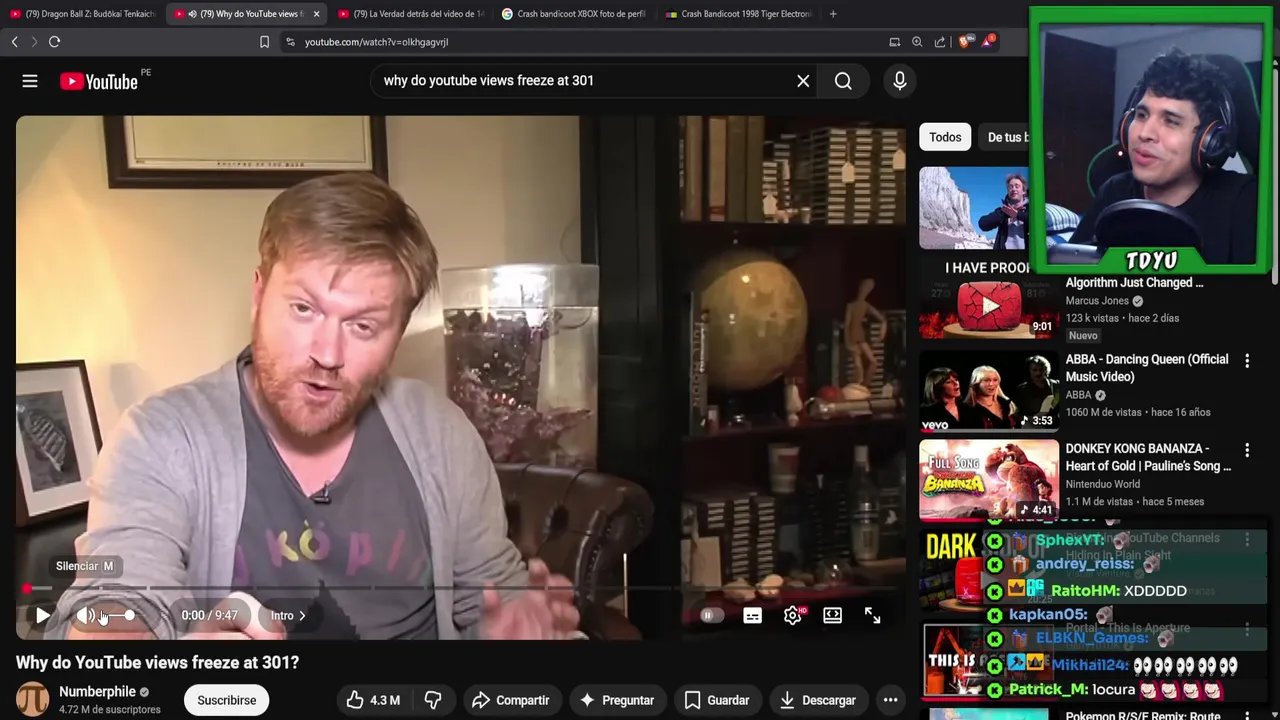Open Brave Shields lion icon
Image resolution: width=1280 pixels, height=720 pixels.
pyautogui.click(x=965, y=42)
